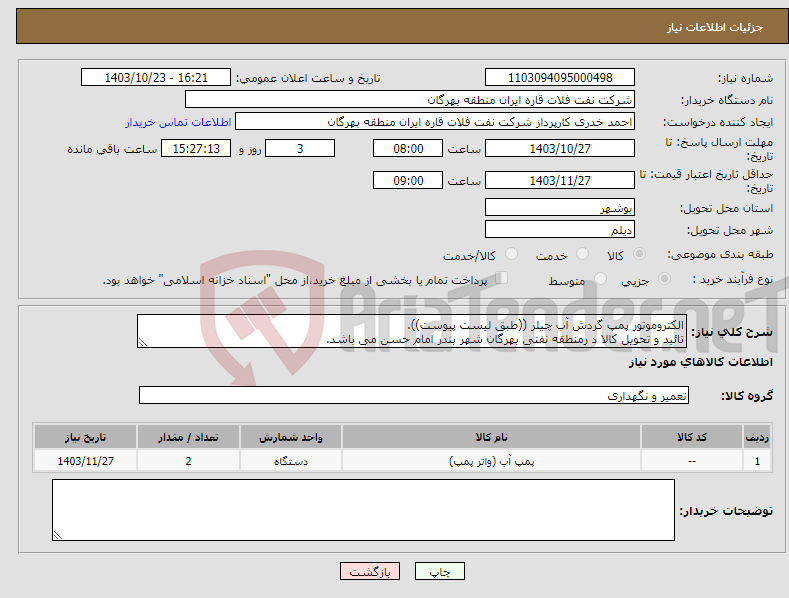Click the delivery city field دیلم
The width and height of the screenshot is (789, 598).
click(560, 230)
